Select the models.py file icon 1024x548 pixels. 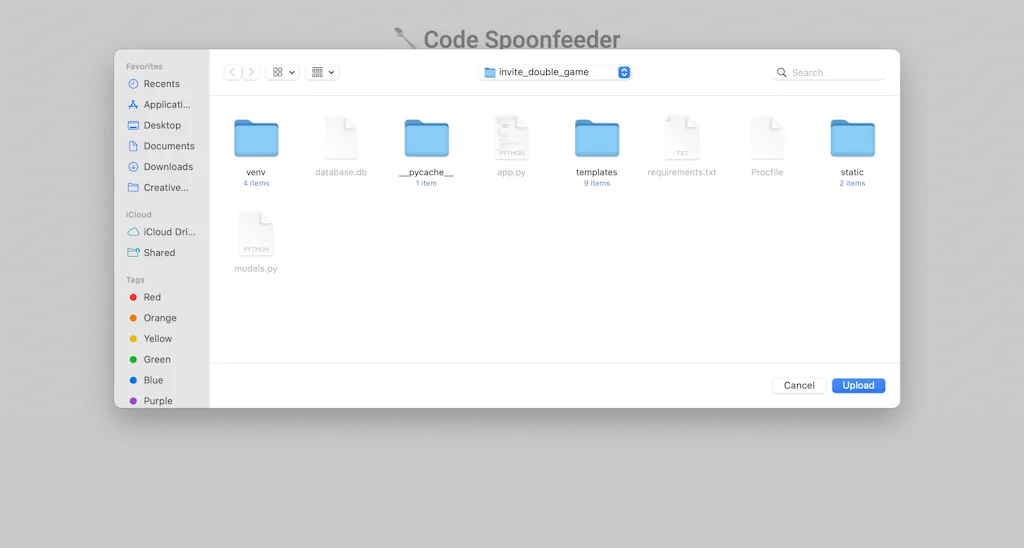(x=256, y=234)
